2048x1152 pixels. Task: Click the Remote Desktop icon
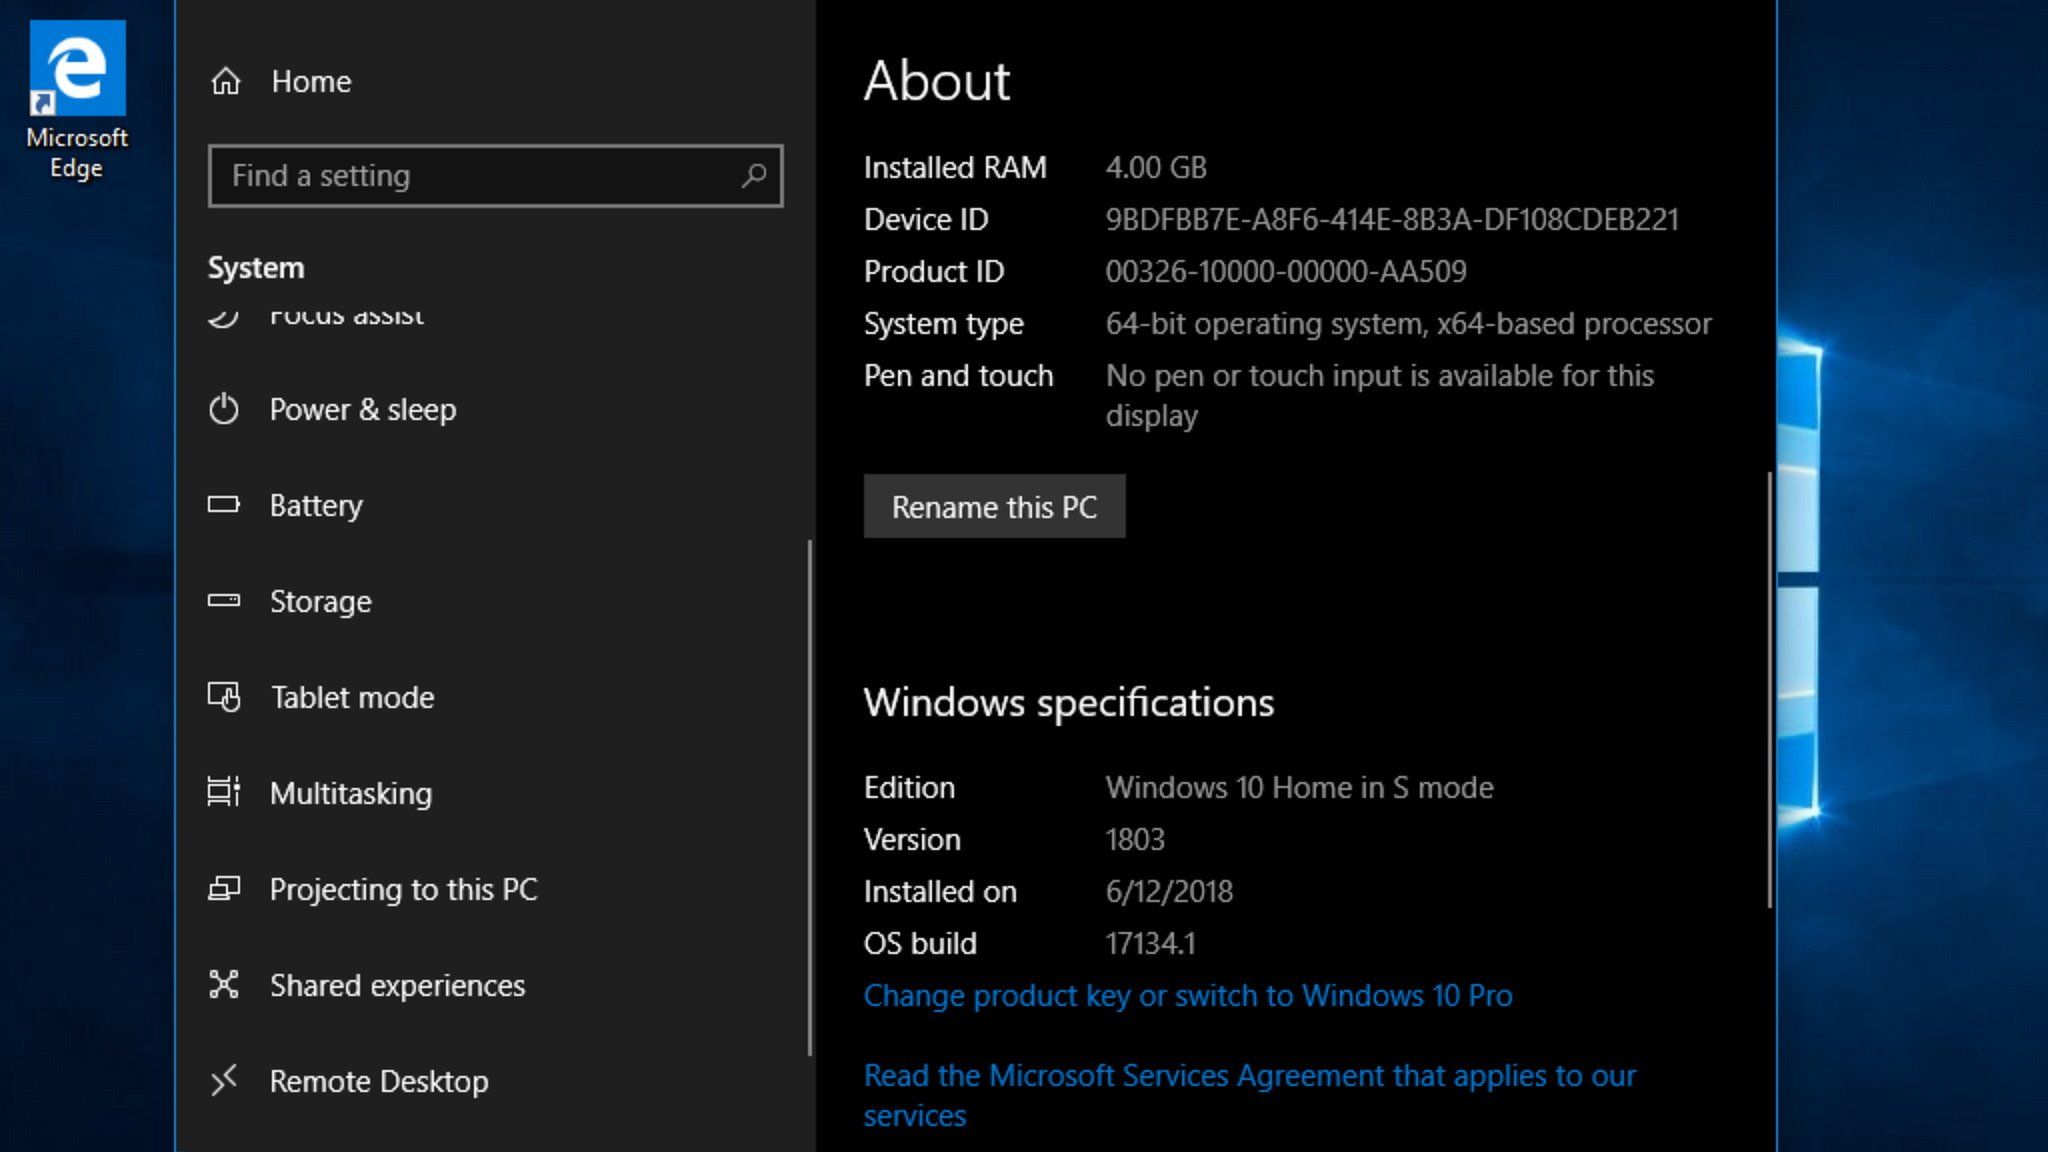[224, 1081]
